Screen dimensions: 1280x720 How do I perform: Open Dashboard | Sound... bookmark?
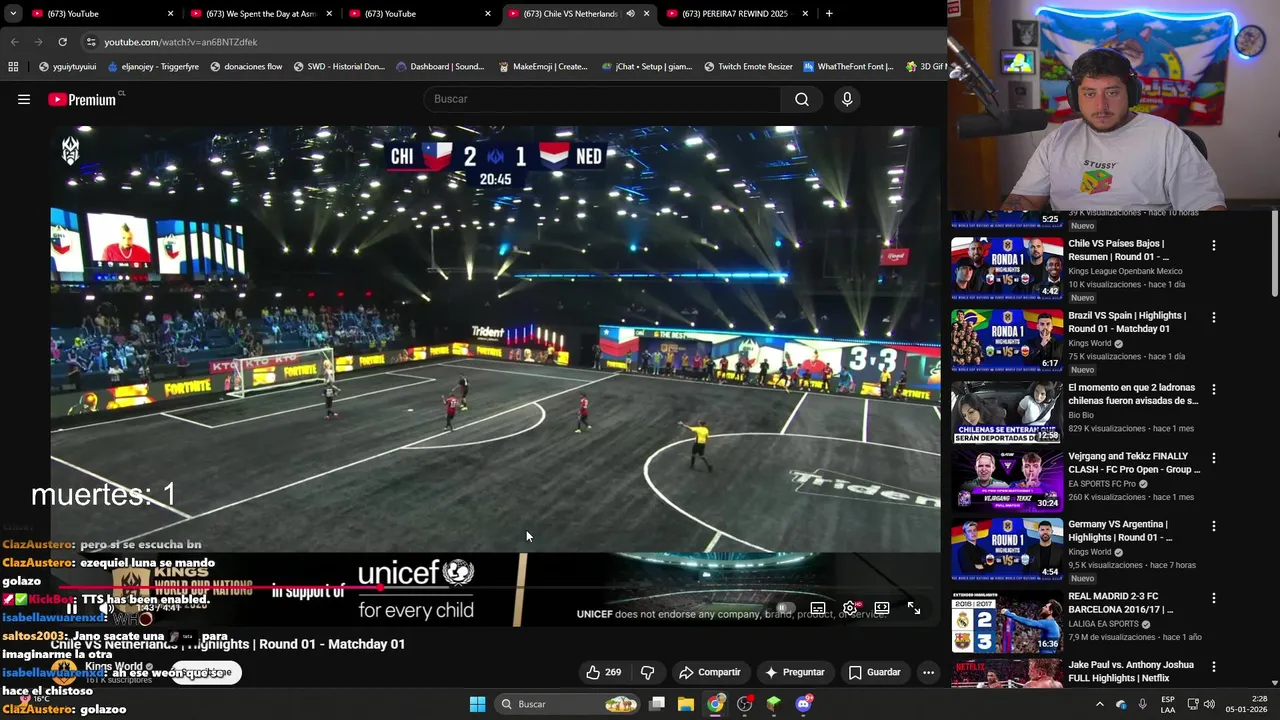440,67
